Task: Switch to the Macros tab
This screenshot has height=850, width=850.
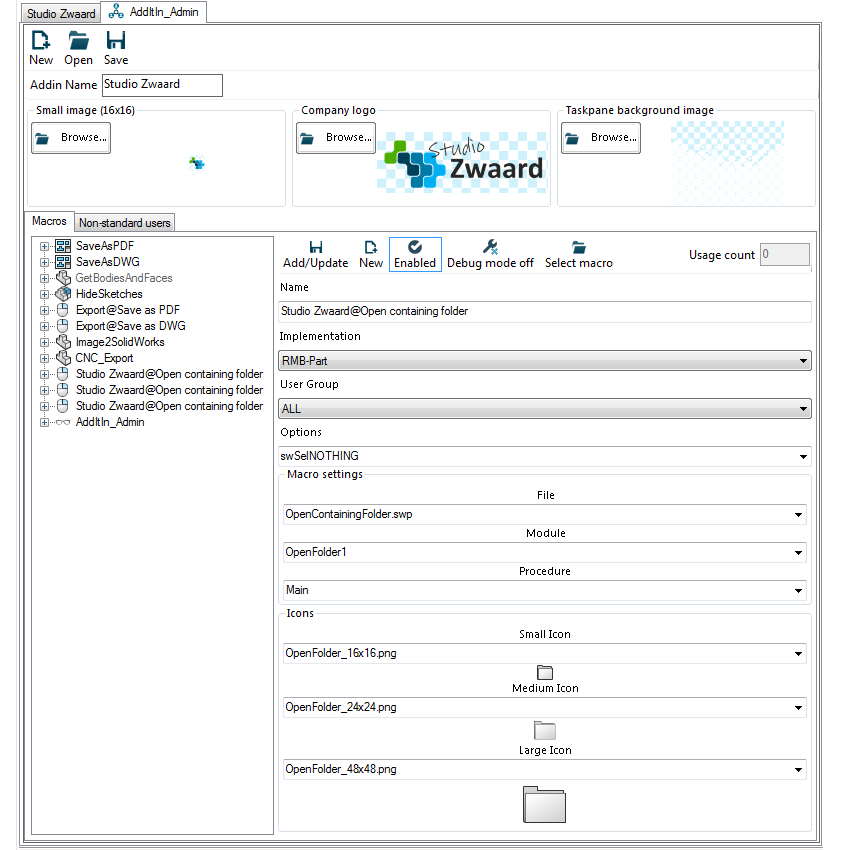Action: tap(49, 221)
